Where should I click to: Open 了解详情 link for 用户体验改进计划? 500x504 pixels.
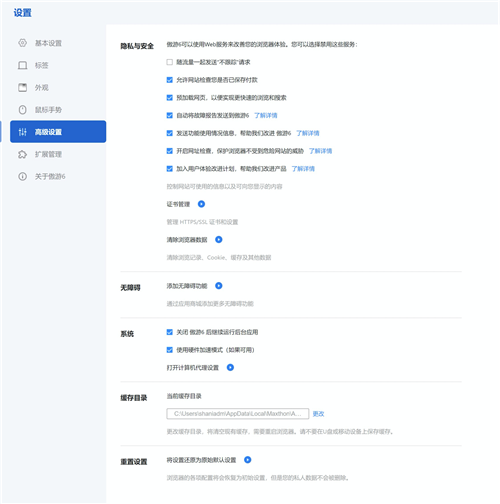click(x=303, y=169)
